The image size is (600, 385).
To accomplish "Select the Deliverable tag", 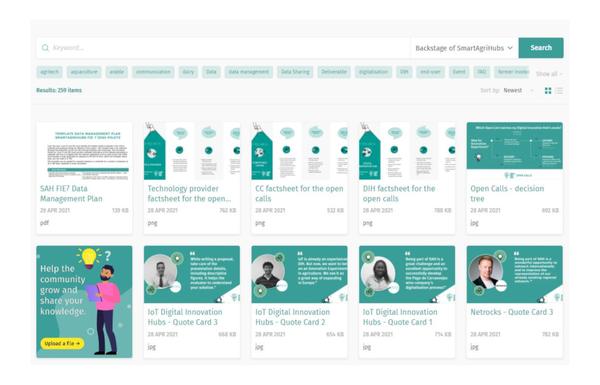I will tap(334, 72).
